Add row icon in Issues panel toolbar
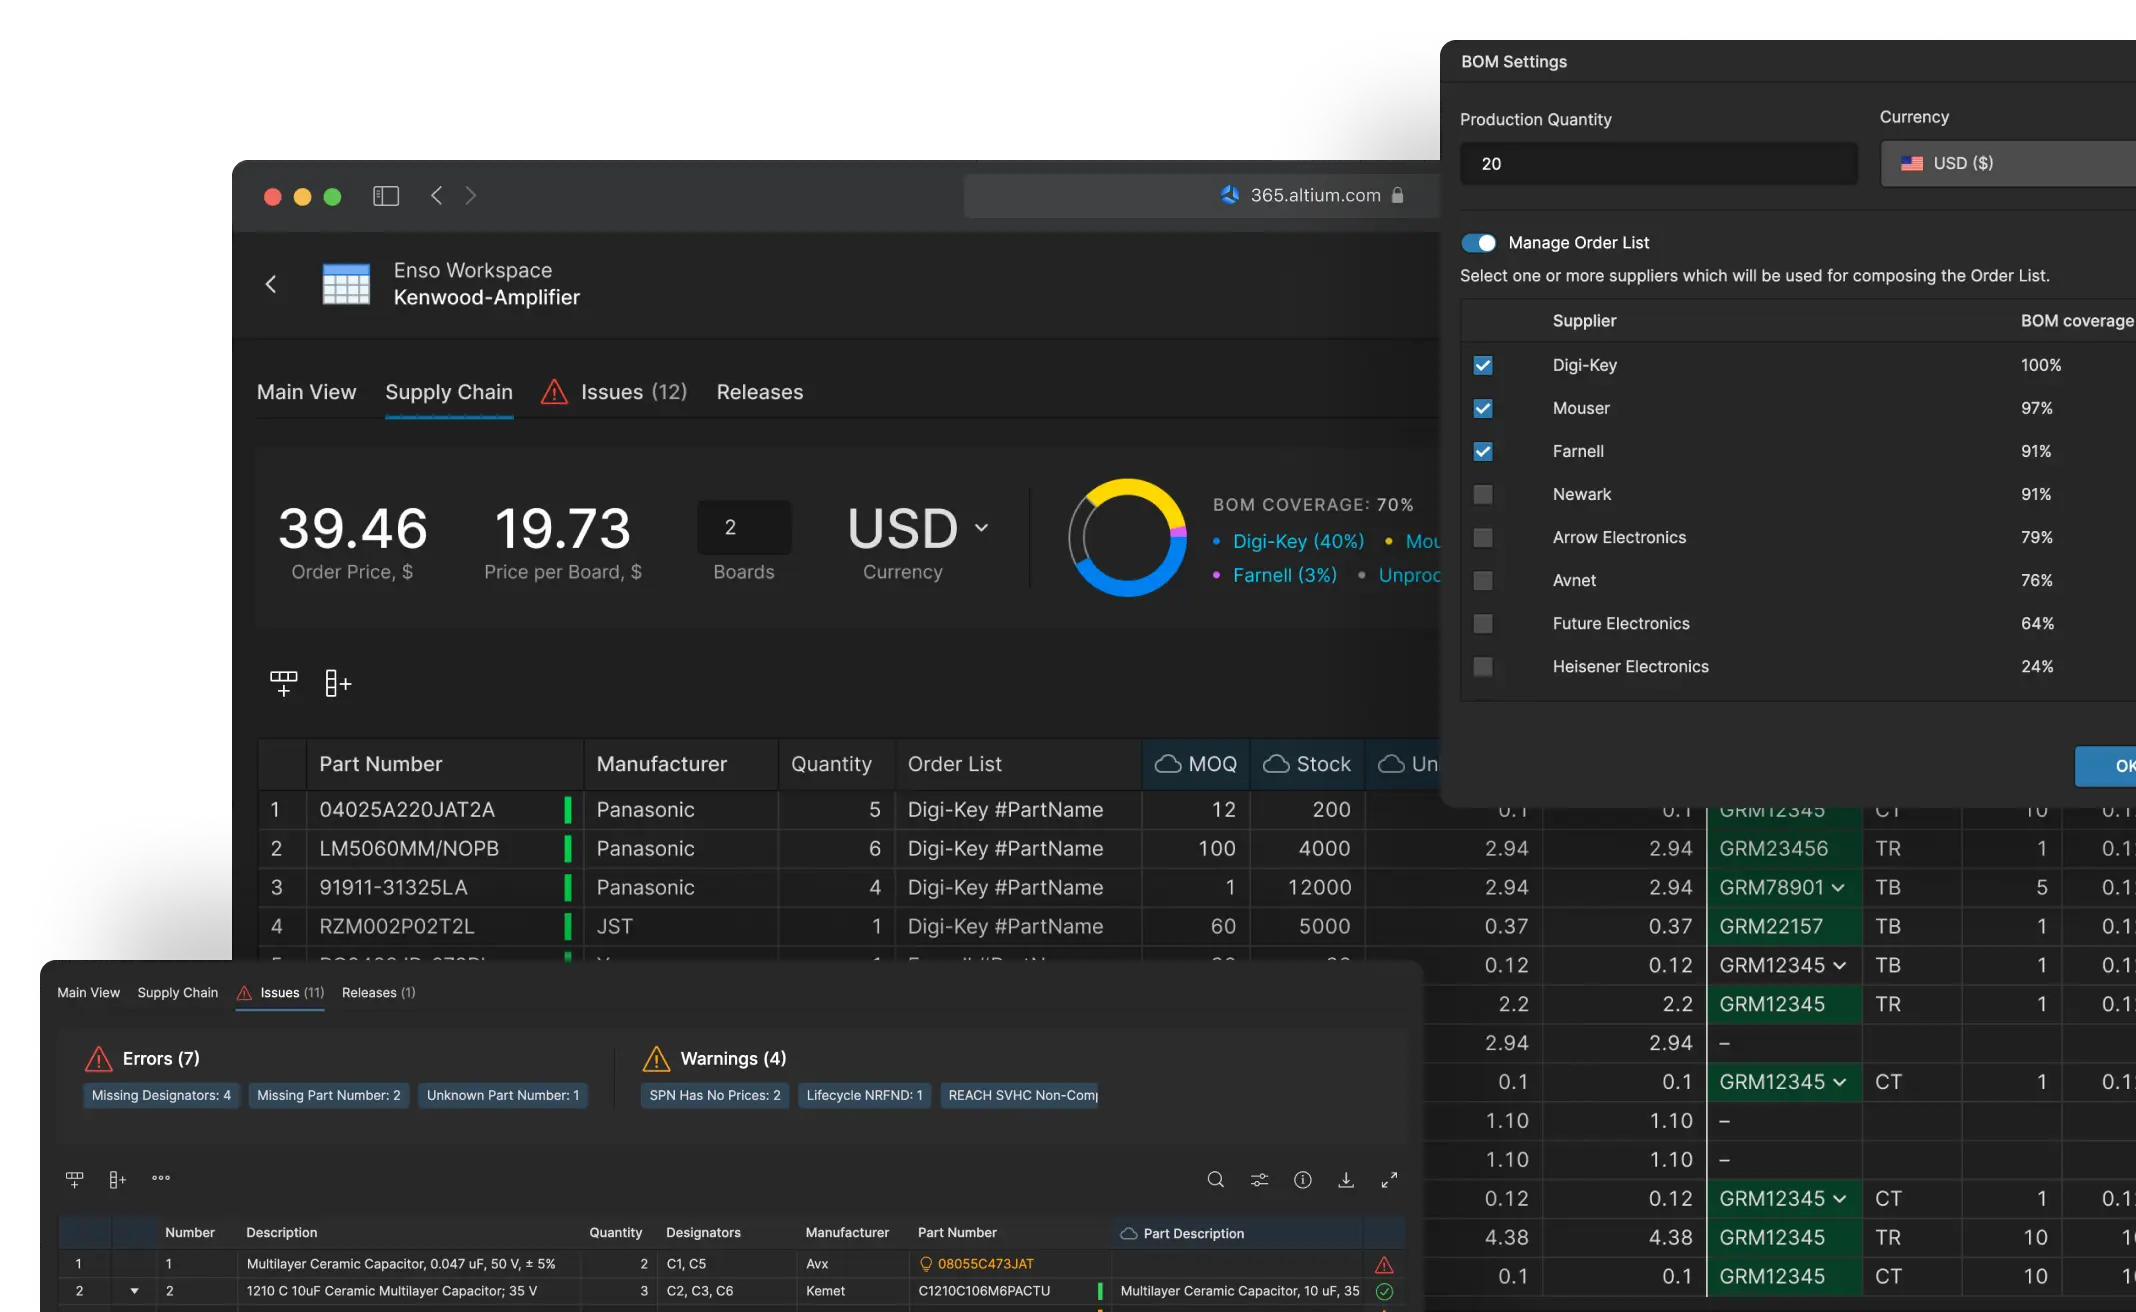Viewport: 2136px width, 1312px height. [74, 1179]
